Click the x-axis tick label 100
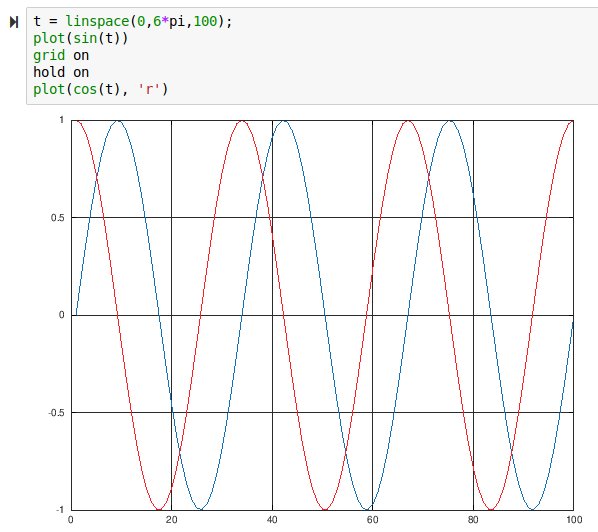The image size is (598, 532). [574, 519]
